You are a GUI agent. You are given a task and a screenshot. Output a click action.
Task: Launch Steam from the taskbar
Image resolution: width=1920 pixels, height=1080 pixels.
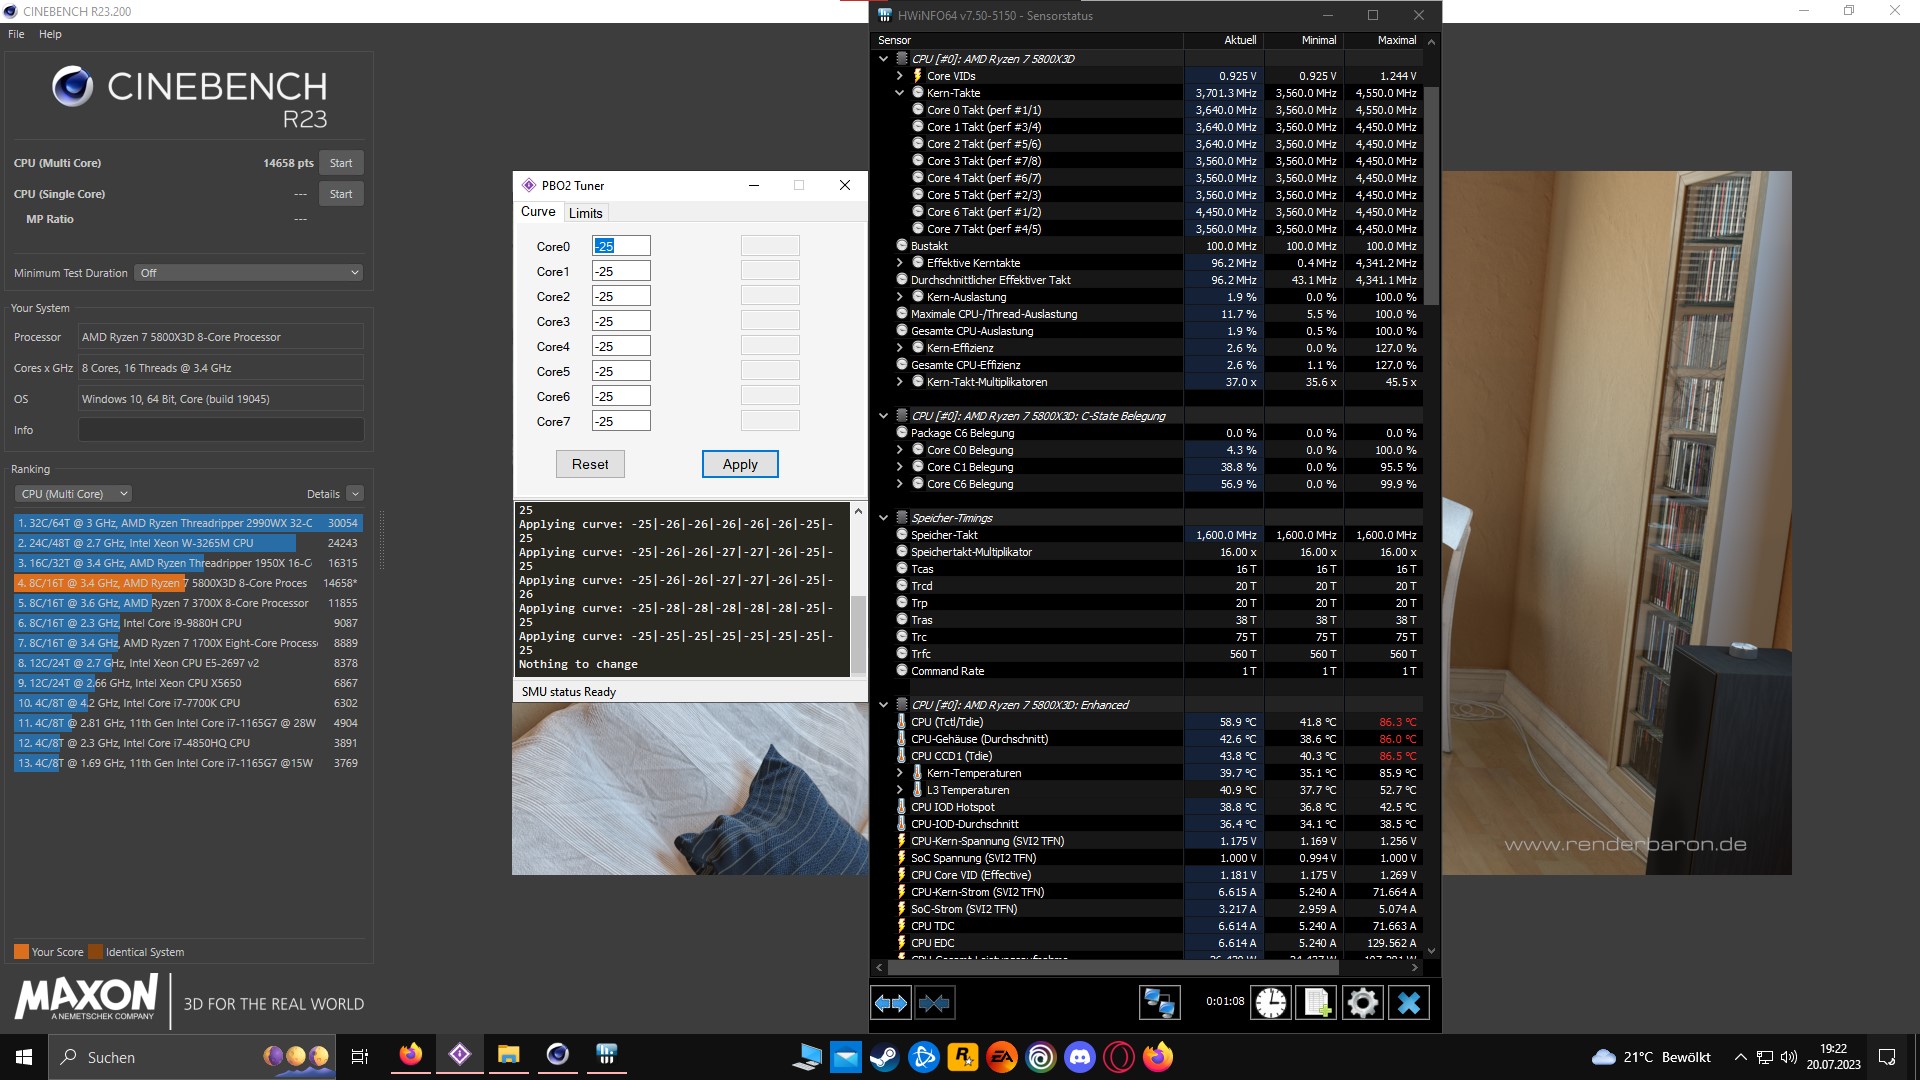pyautogui.click(x=884, y=1057)
